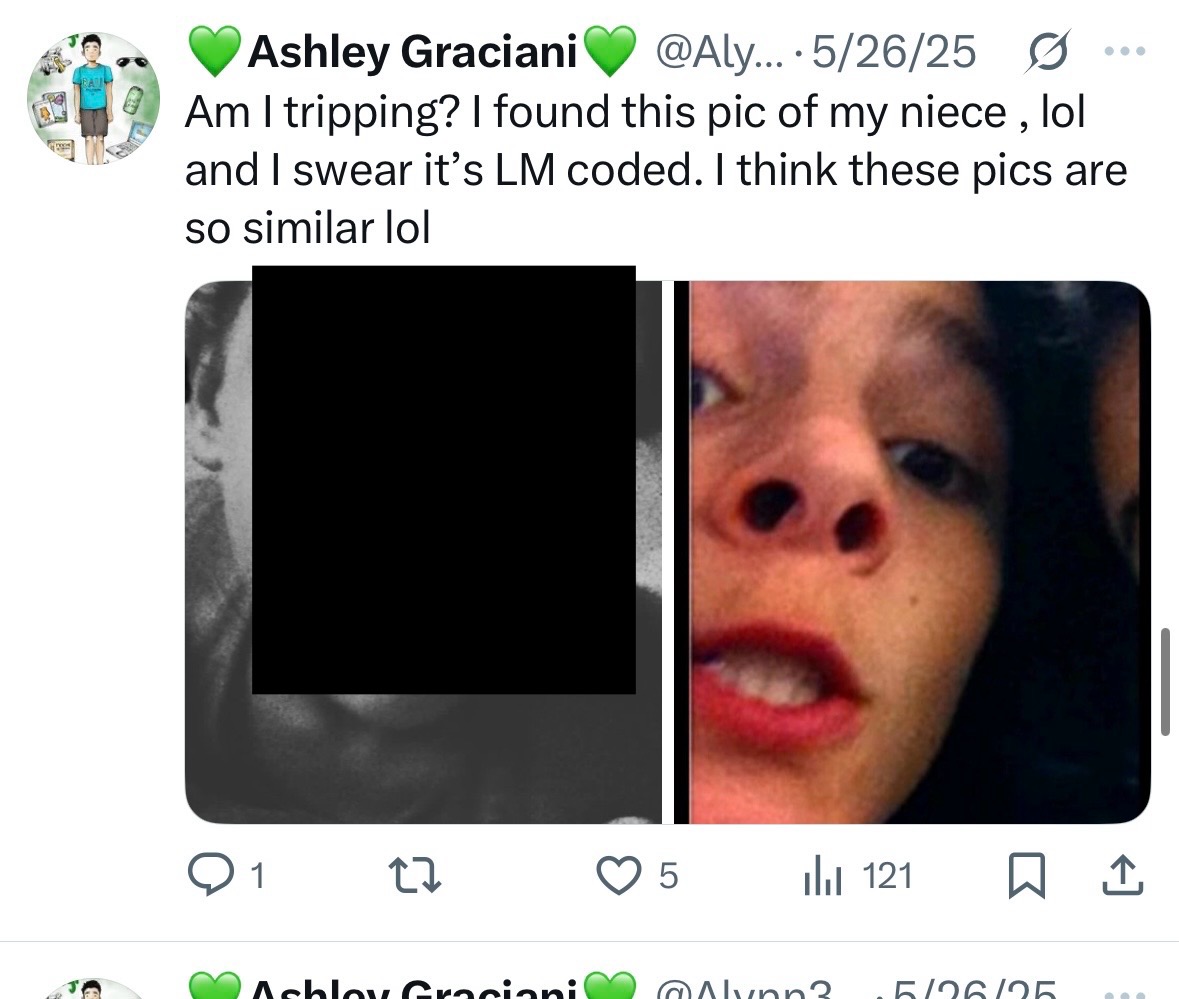Tap the share upload-arrow icon

point(1123,875)
